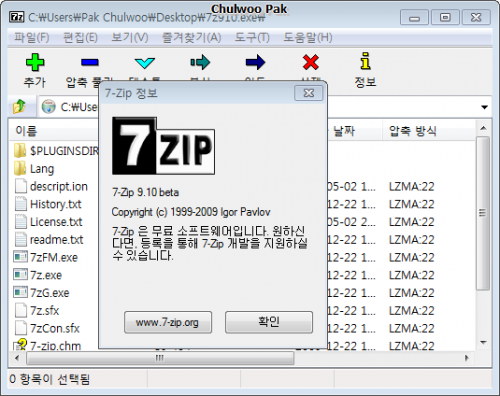Open the 도움말(H) menu
500x396 pixels.
[308, 37]
